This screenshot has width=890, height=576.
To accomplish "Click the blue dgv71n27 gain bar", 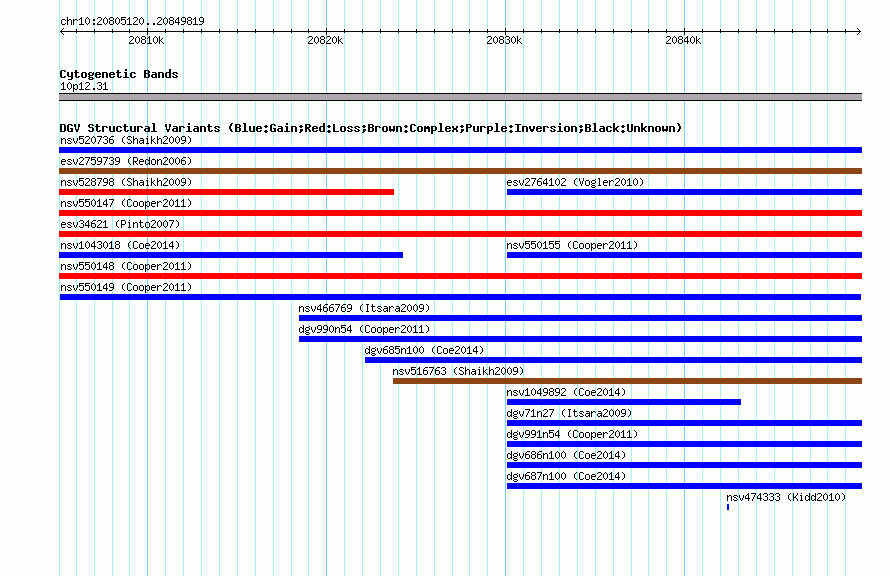I will tap(684, 423).
